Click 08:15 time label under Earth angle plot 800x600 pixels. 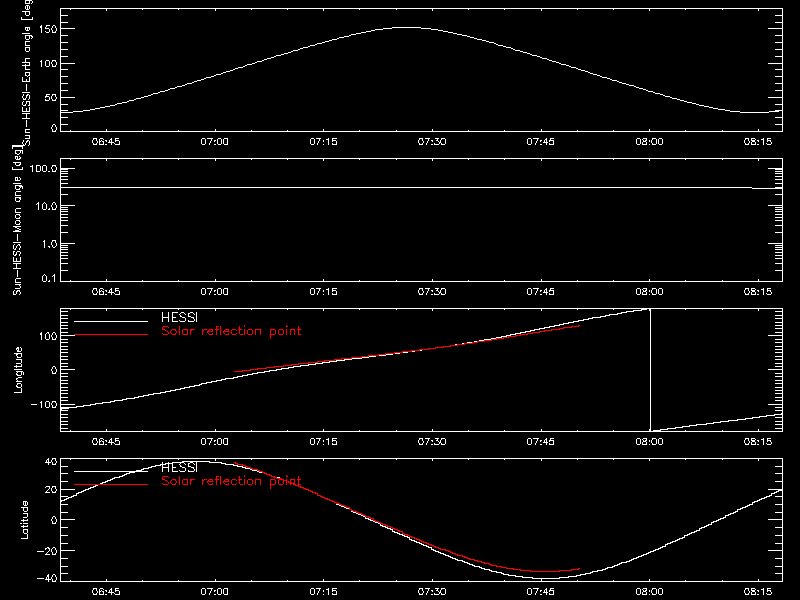(x=758, y=142)
